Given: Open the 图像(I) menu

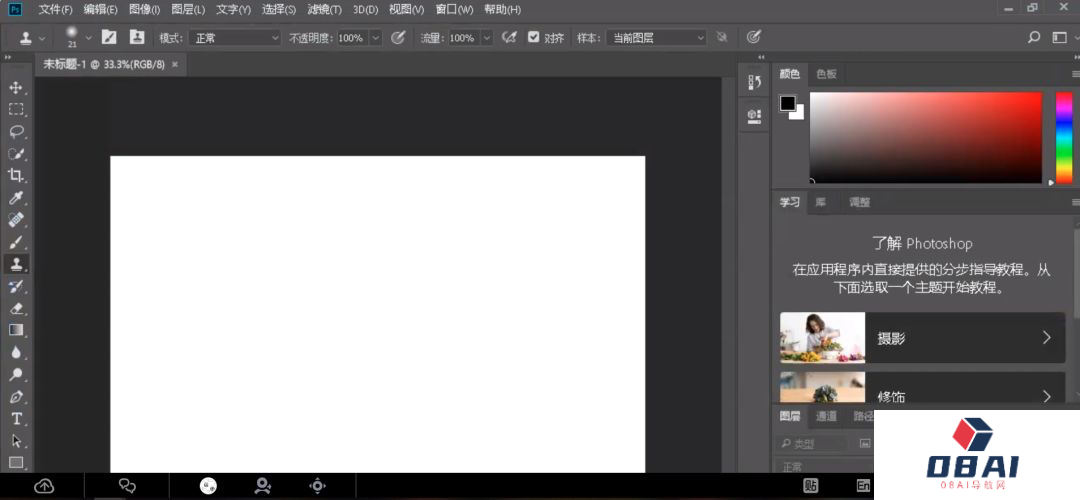Looking at the screenshot, I should (145, 10).
